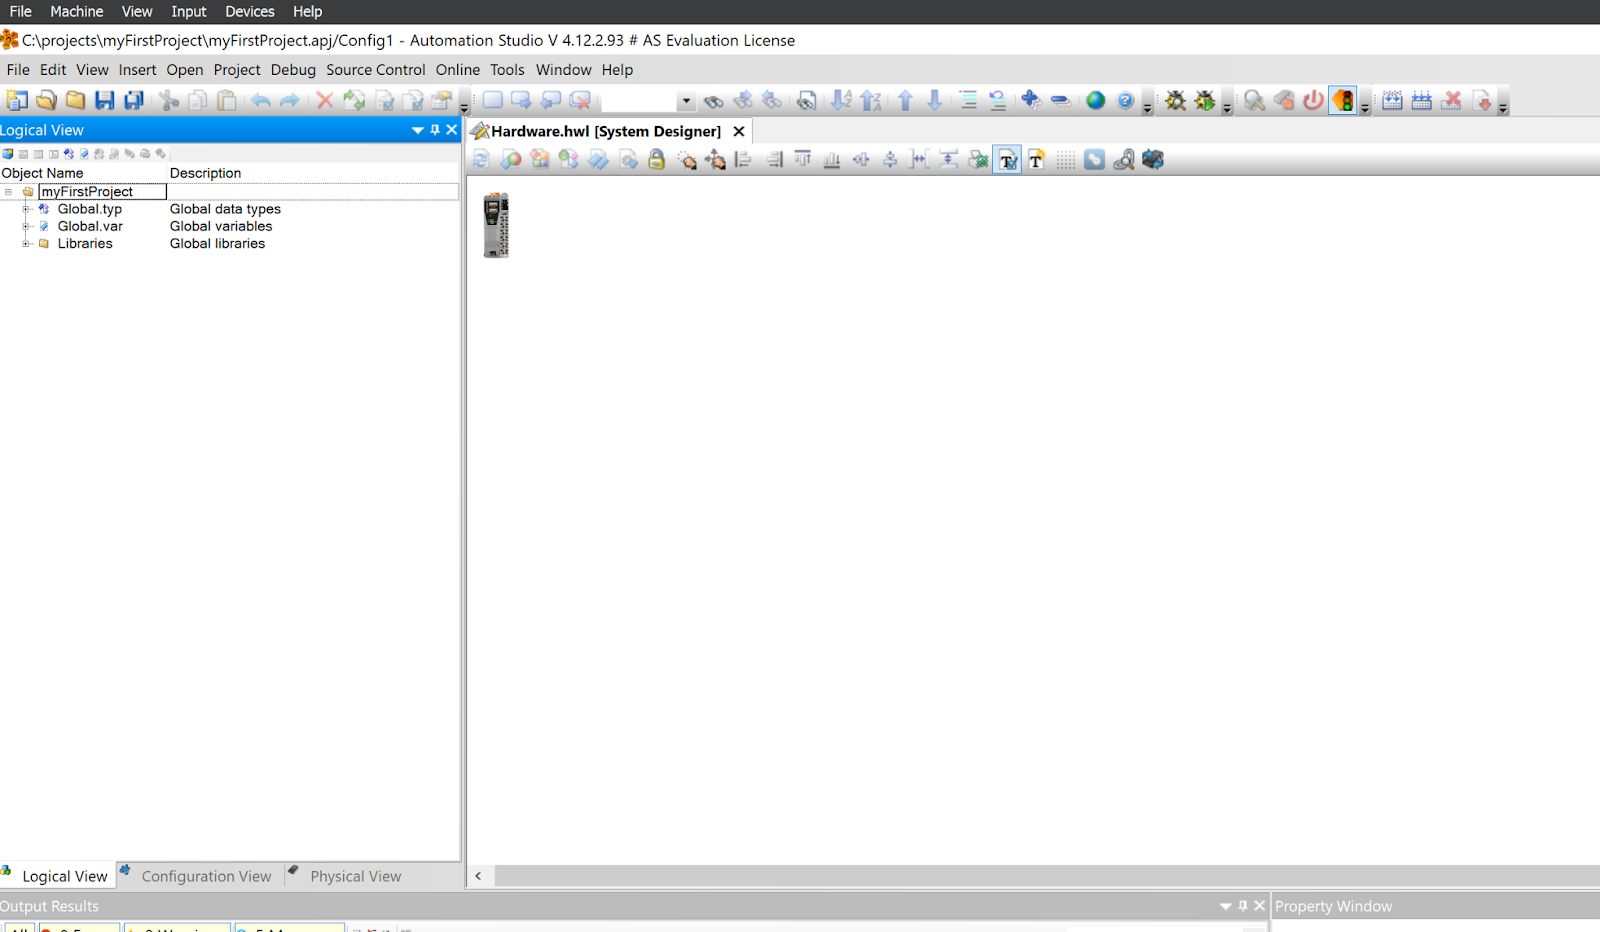The height and width of the screenshot is (932, 1600).
Task: Open the Logical View panel dropdown arrow
Action: pos(418,130)
